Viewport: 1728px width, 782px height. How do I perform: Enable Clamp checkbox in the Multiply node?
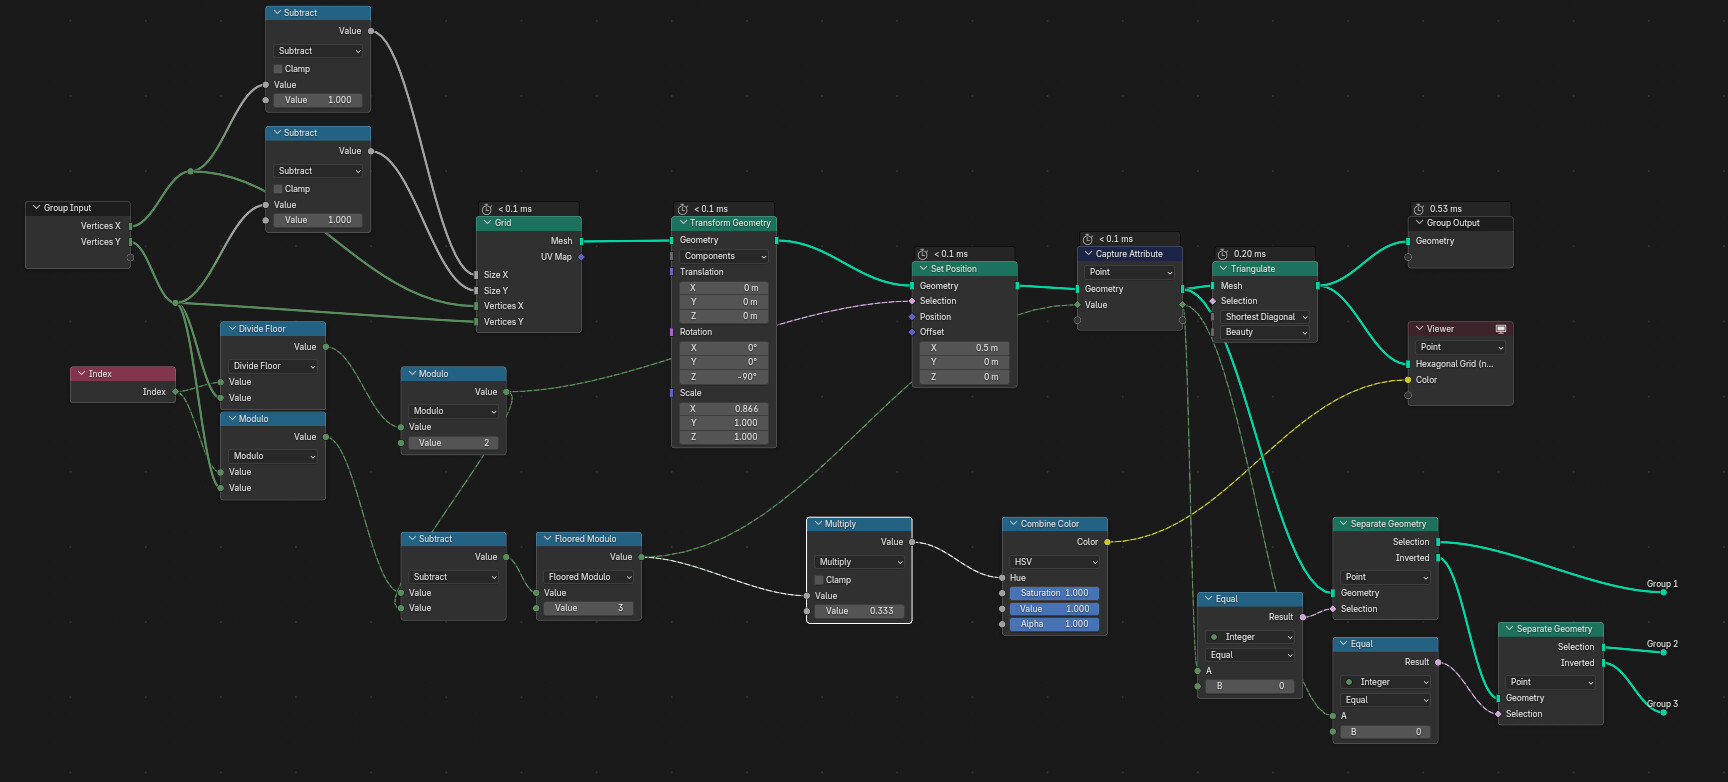click(x=819, y=580)
